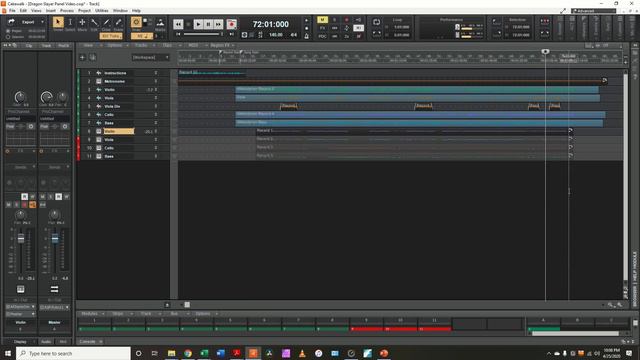The height and width of the screenshot is (360, 640).
Task: Switch to the Erase tool
Action: 118,22
